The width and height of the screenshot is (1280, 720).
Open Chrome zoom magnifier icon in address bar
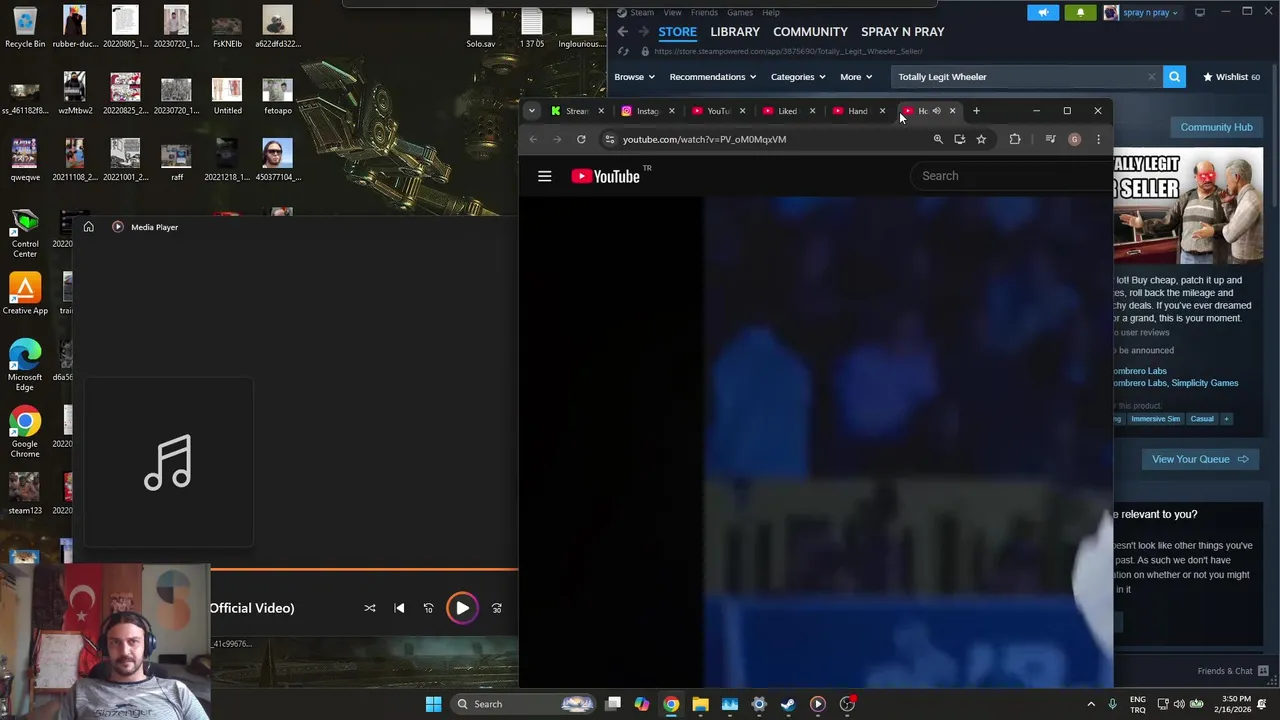[938, 140]
